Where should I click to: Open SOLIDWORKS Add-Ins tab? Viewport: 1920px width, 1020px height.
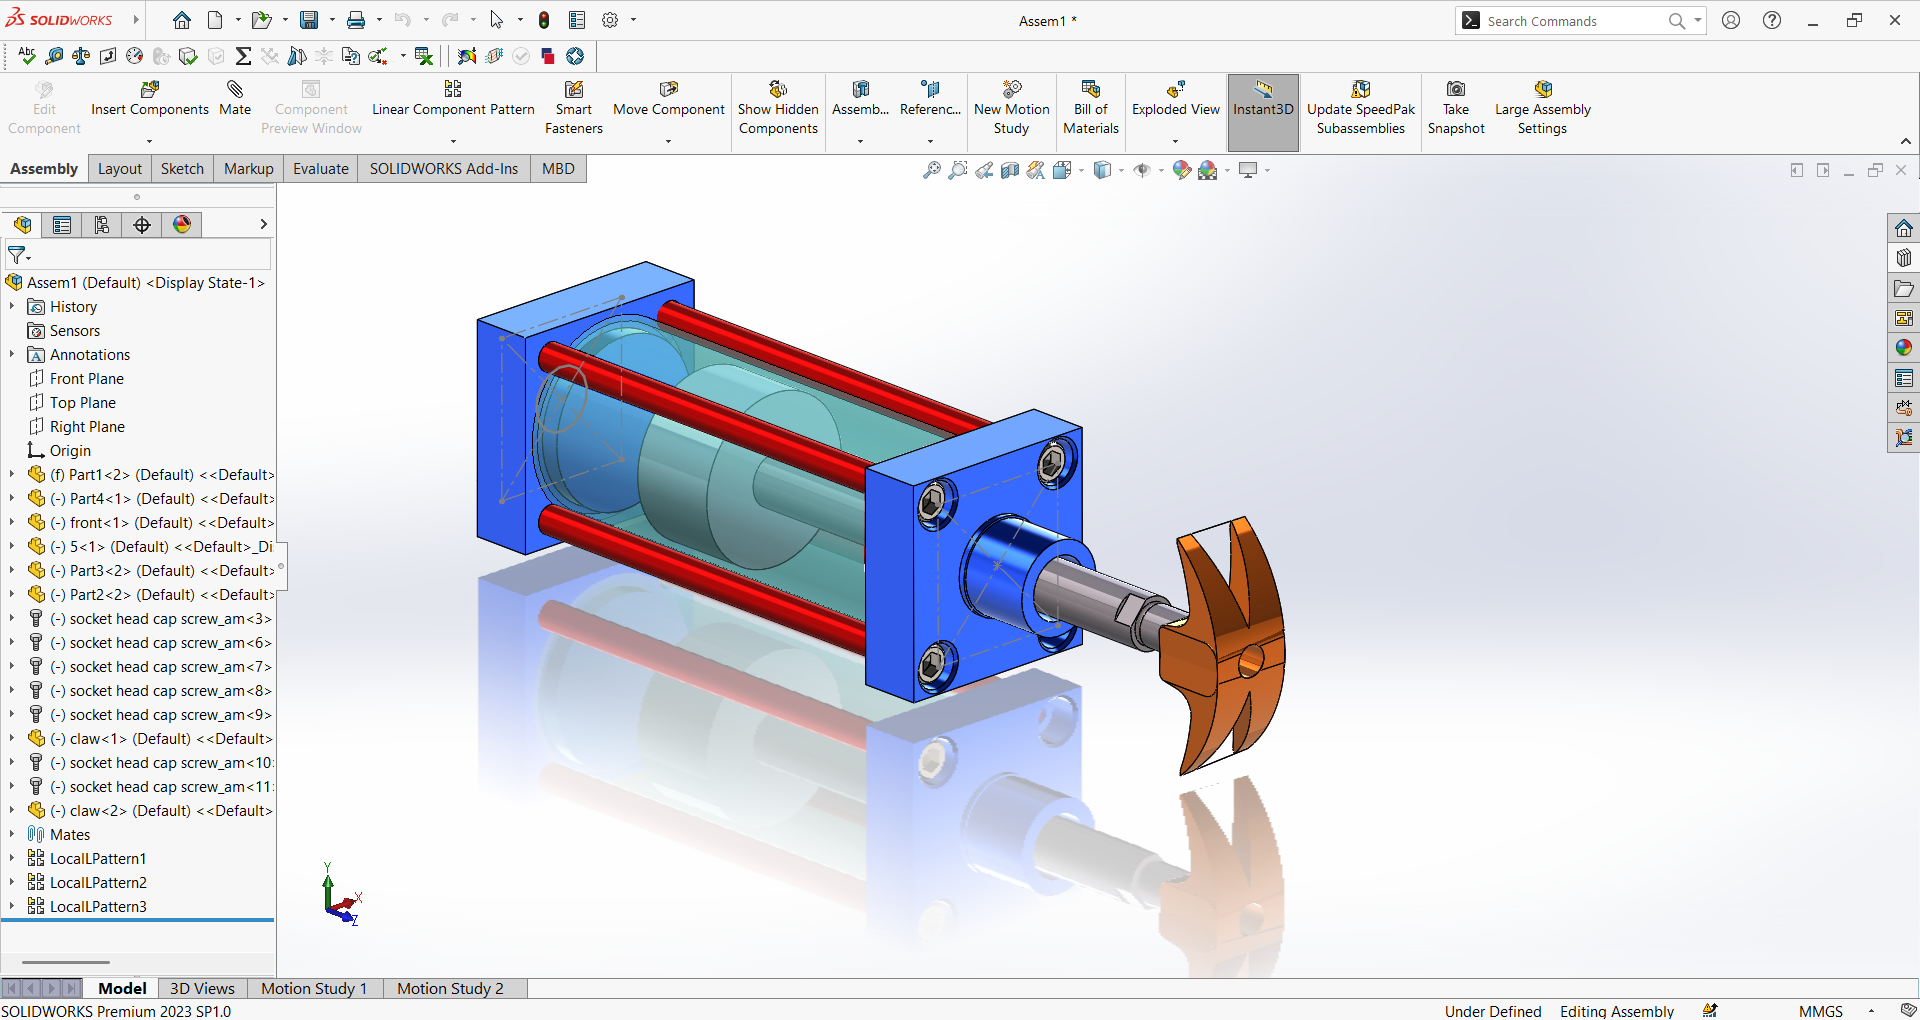pos(444,169)
